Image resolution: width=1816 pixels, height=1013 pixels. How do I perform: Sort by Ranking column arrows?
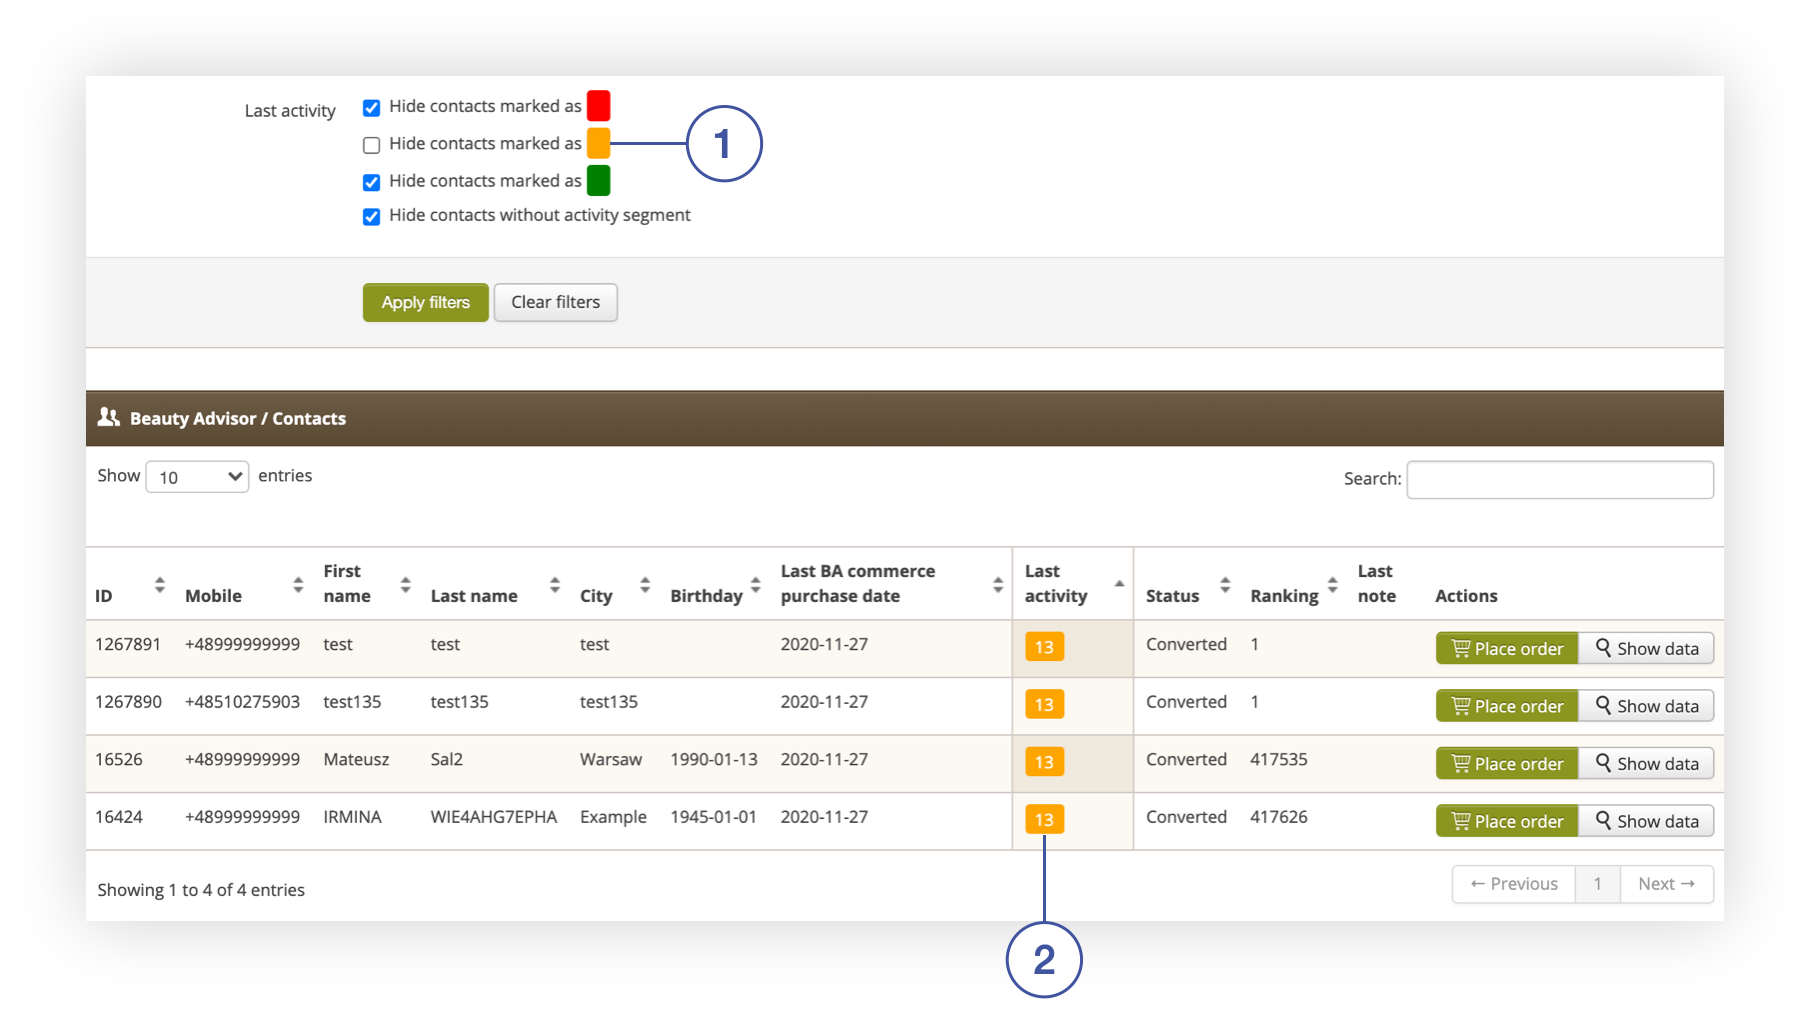(x=1332, y=585)
